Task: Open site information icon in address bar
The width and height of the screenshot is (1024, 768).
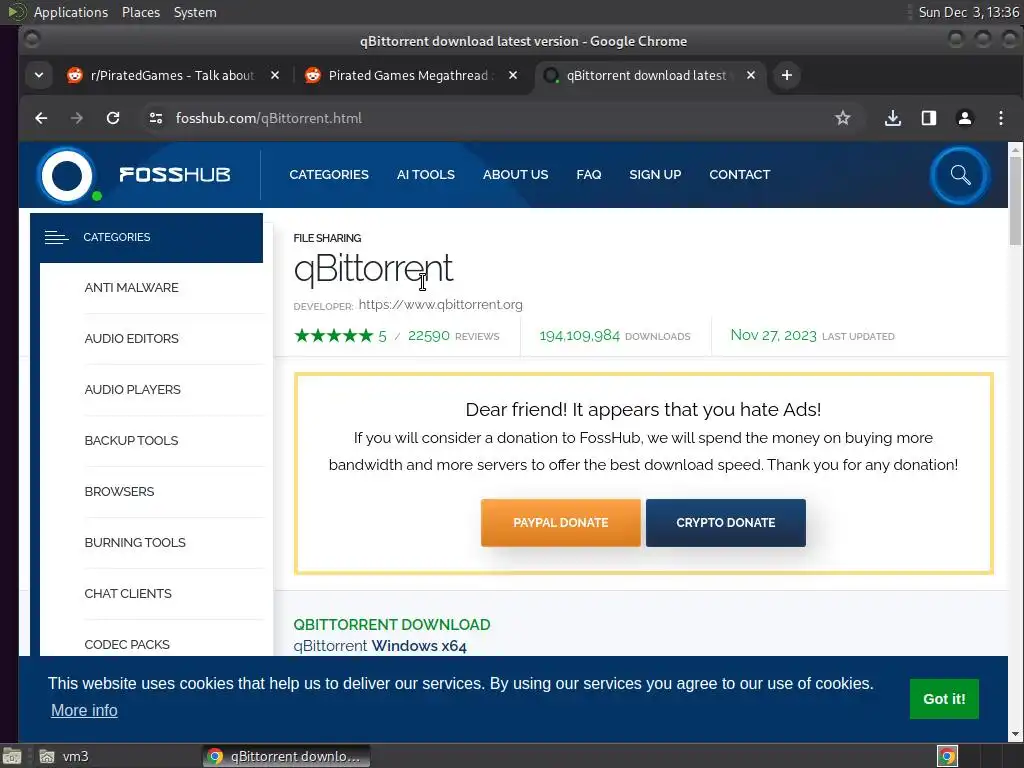Action: [155, 118]
